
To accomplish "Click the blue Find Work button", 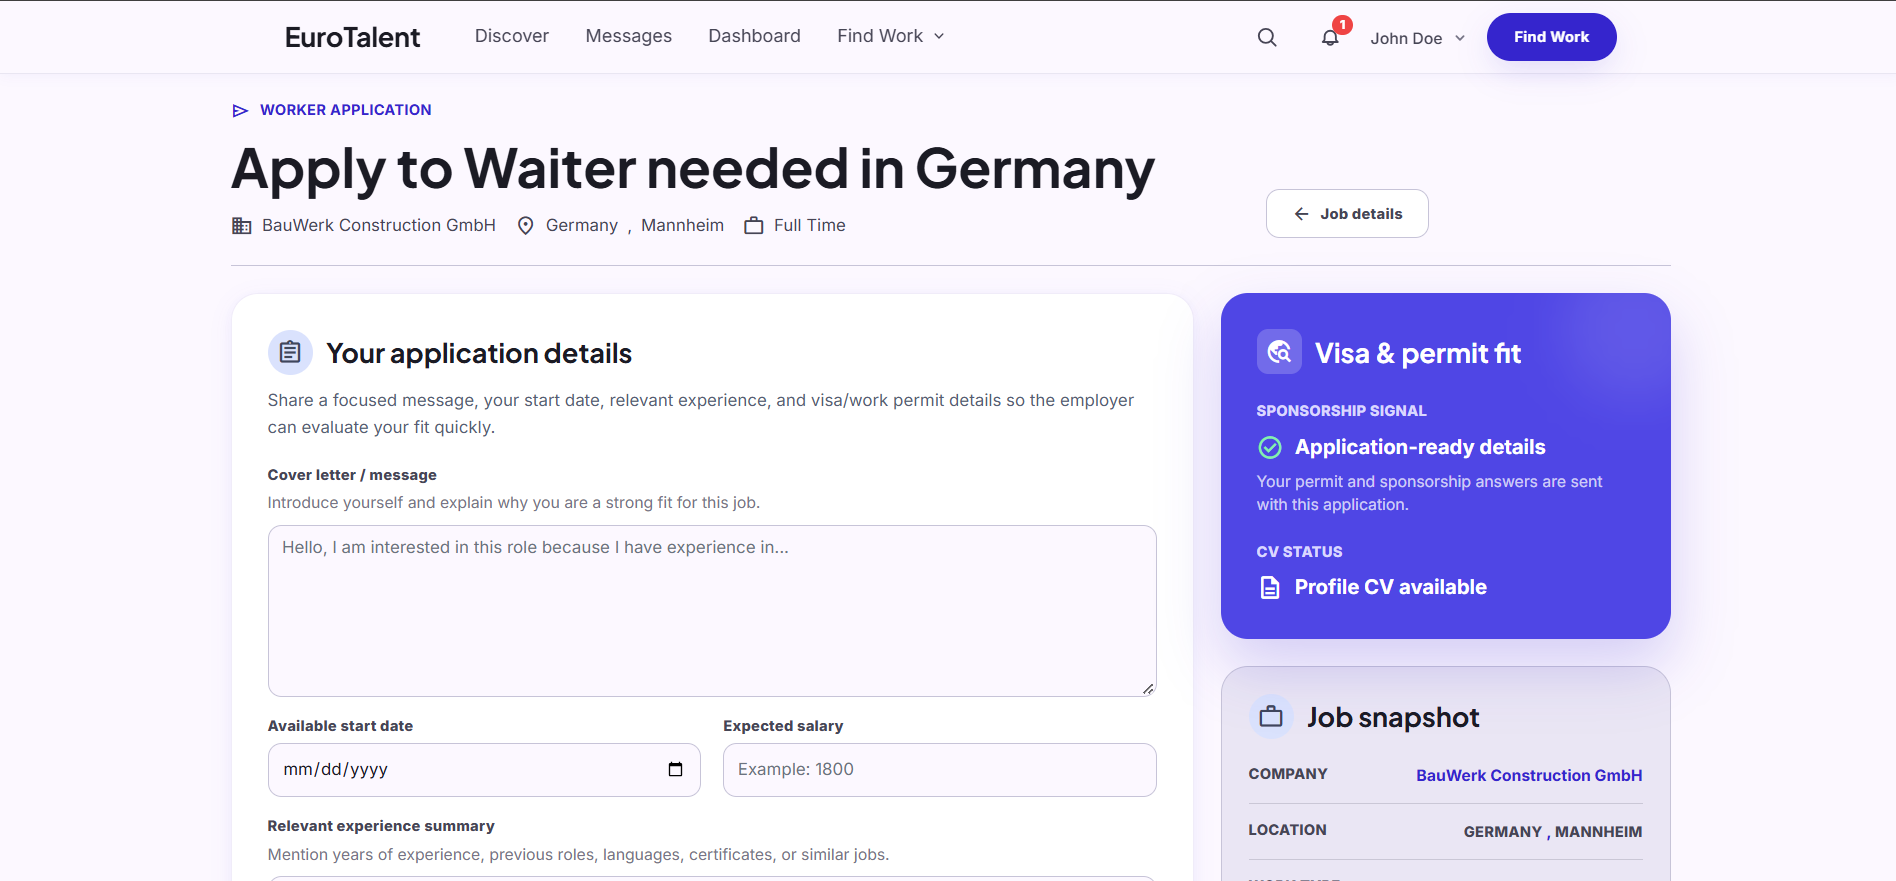I will coord(1551,37).
